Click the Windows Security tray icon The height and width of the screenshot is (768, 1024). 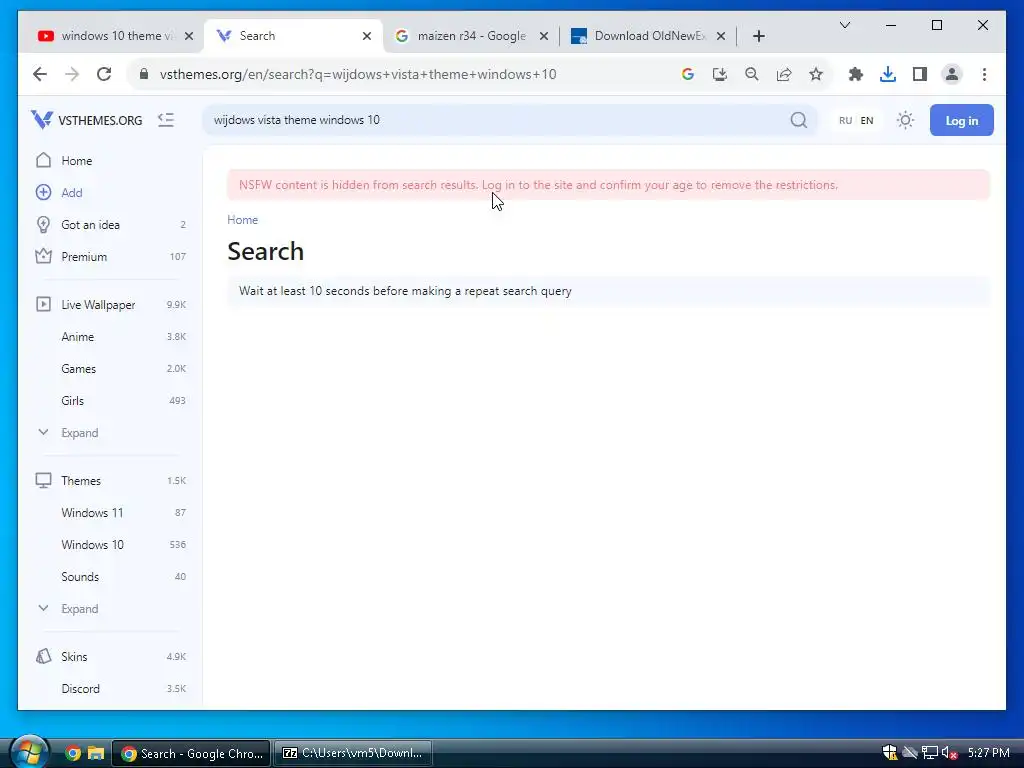889,753
